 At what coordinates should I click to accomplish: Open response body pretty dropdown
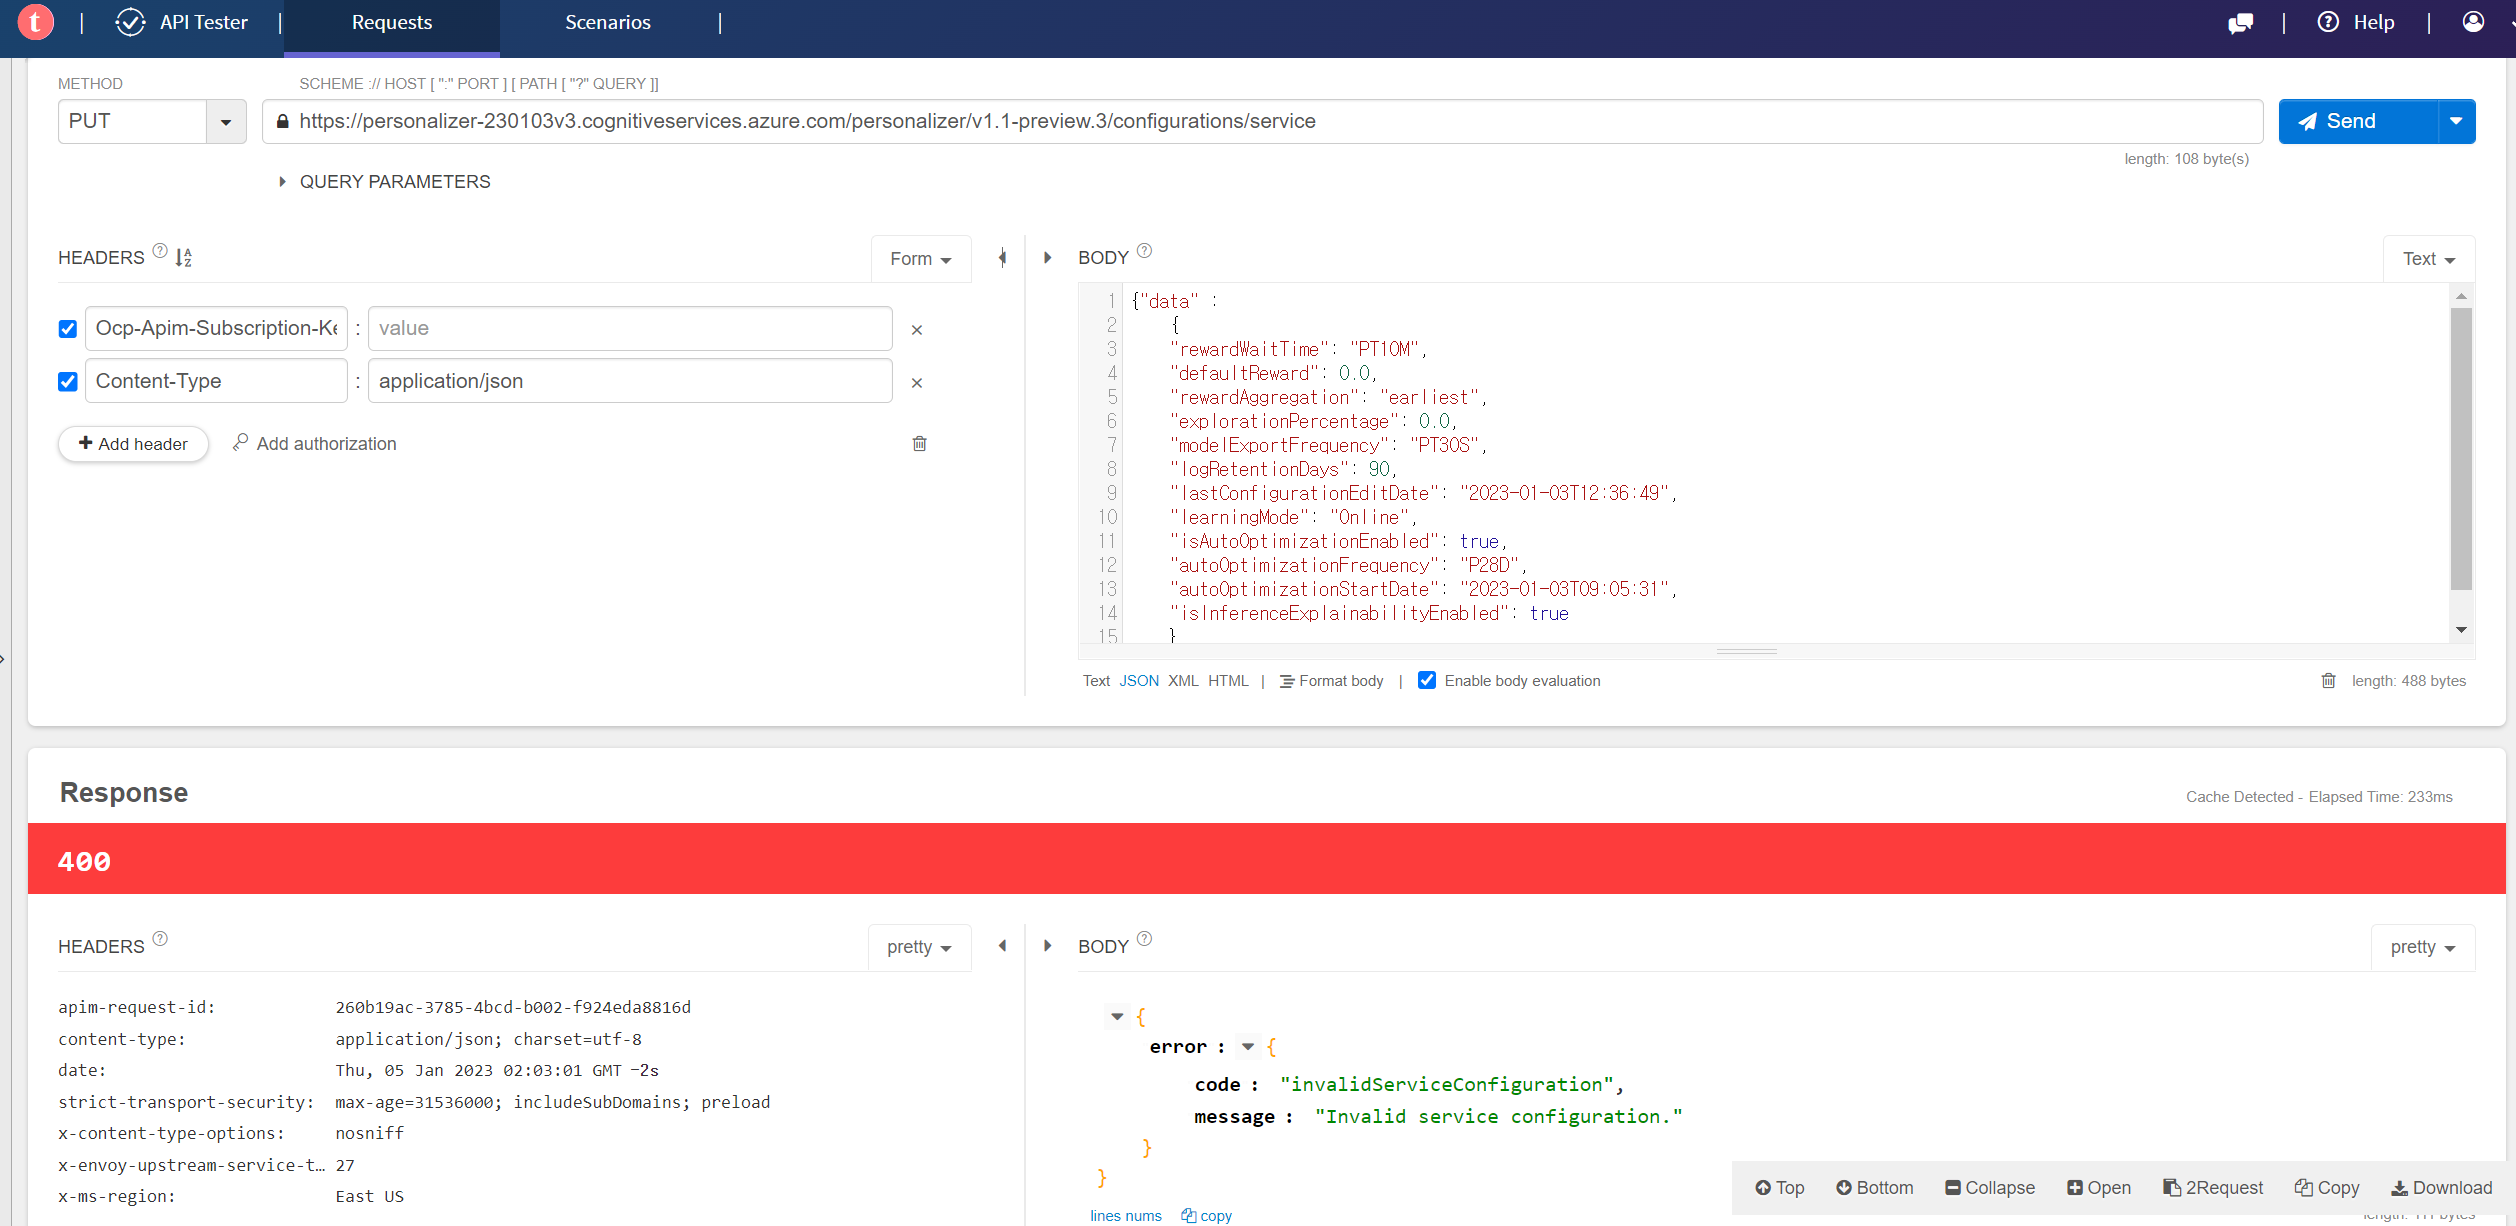coord(2423,947)
